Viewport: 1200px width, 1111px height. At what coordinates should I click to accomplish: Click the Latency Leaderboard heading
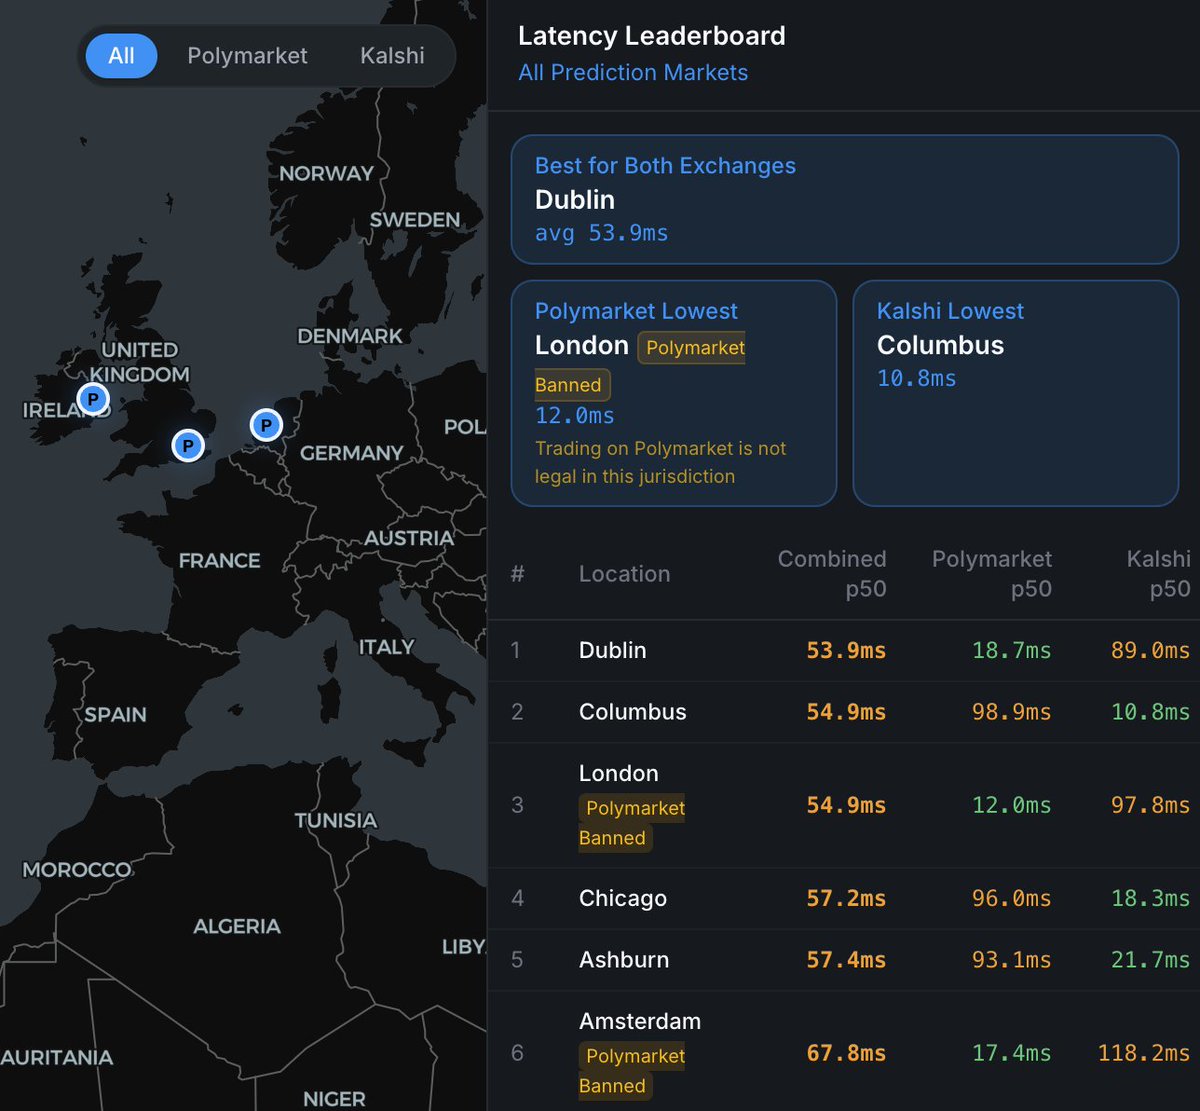point(652,36)
